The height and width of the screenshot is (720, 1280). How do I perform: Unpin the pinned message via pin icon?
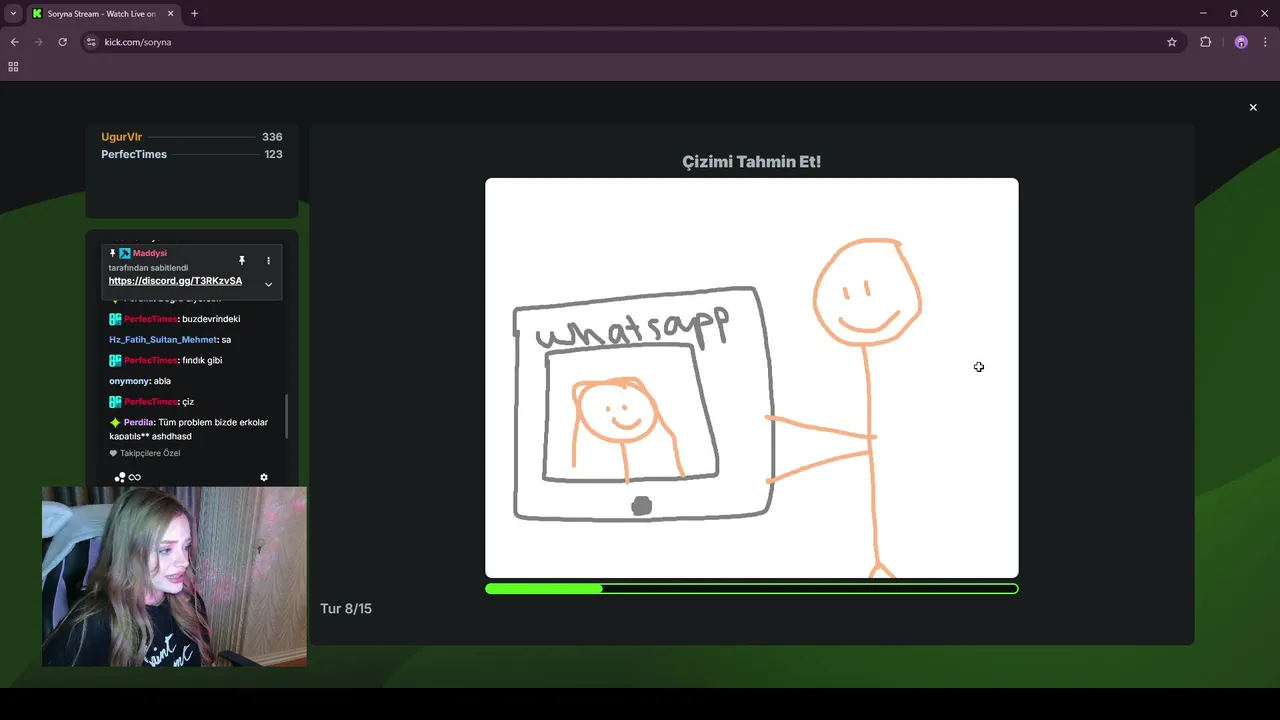[x=241, y=260]
